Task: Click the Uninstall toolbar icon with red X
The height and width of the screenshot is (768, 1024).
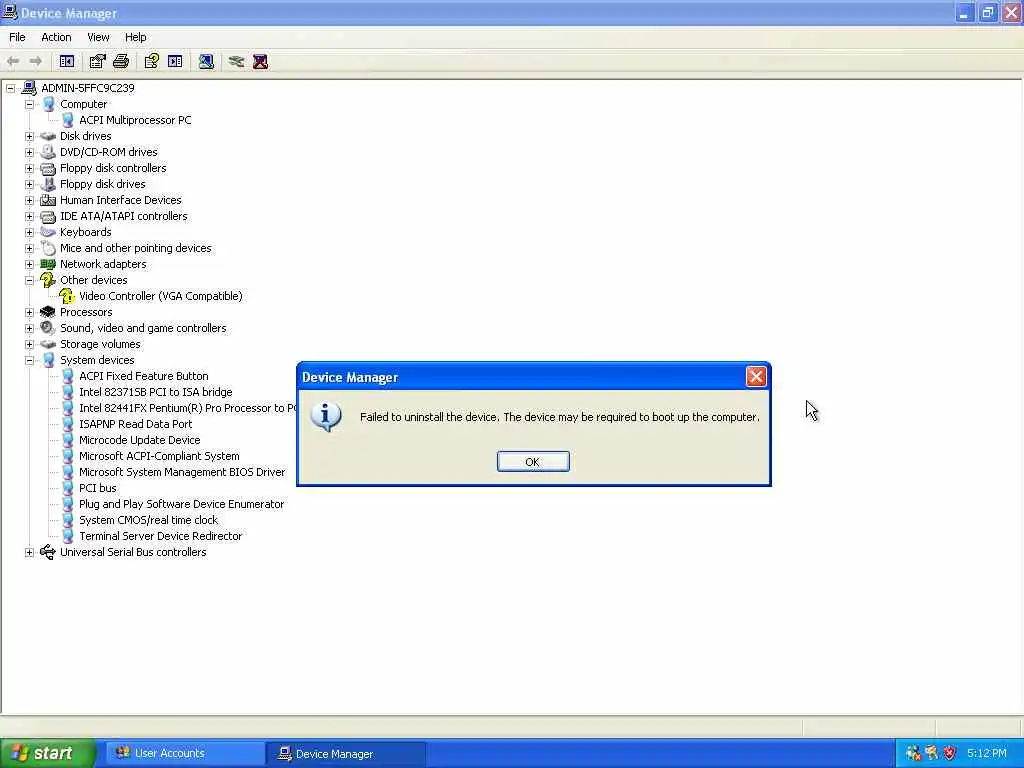Action: click(x=260, y=61)
